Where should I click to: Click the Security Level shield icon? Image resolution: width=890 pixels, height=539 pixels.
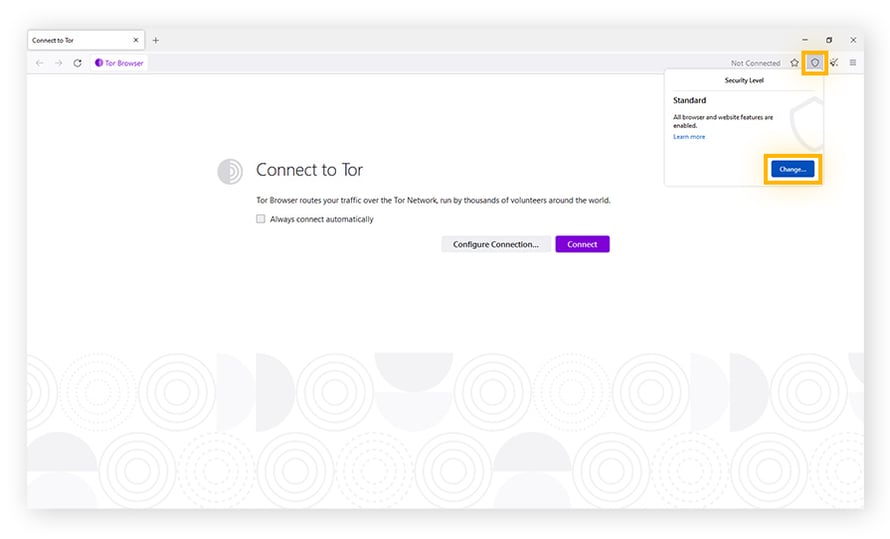point(815,63)
